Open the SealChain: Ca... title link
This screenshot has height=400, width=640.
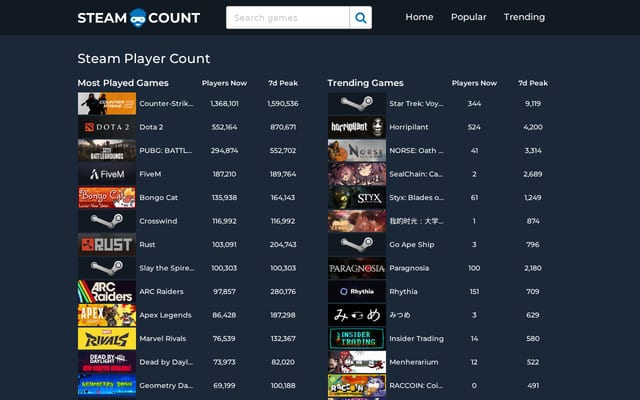(x=416, y=174)
